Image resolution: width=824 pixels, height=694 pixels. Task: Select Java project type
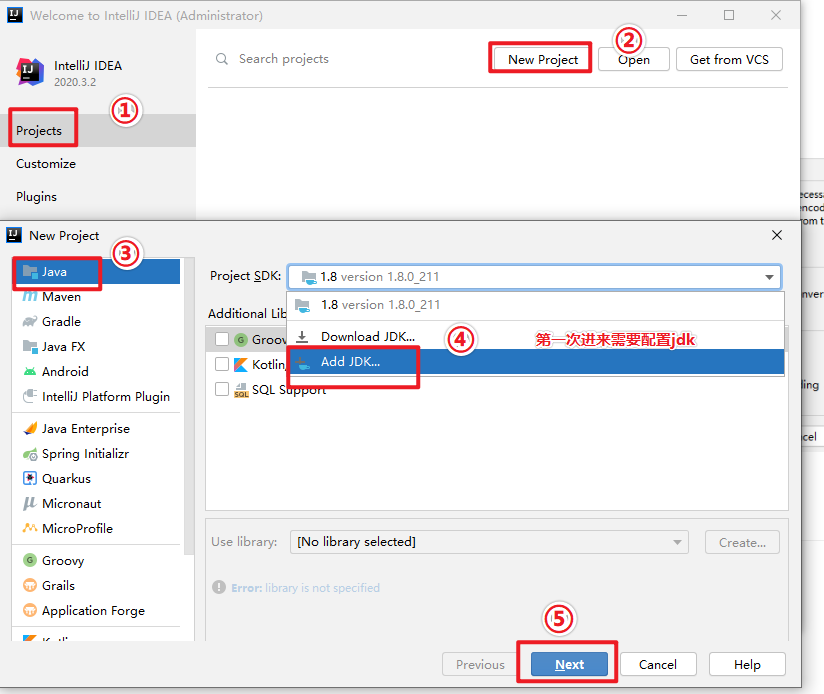pos(97,272)
